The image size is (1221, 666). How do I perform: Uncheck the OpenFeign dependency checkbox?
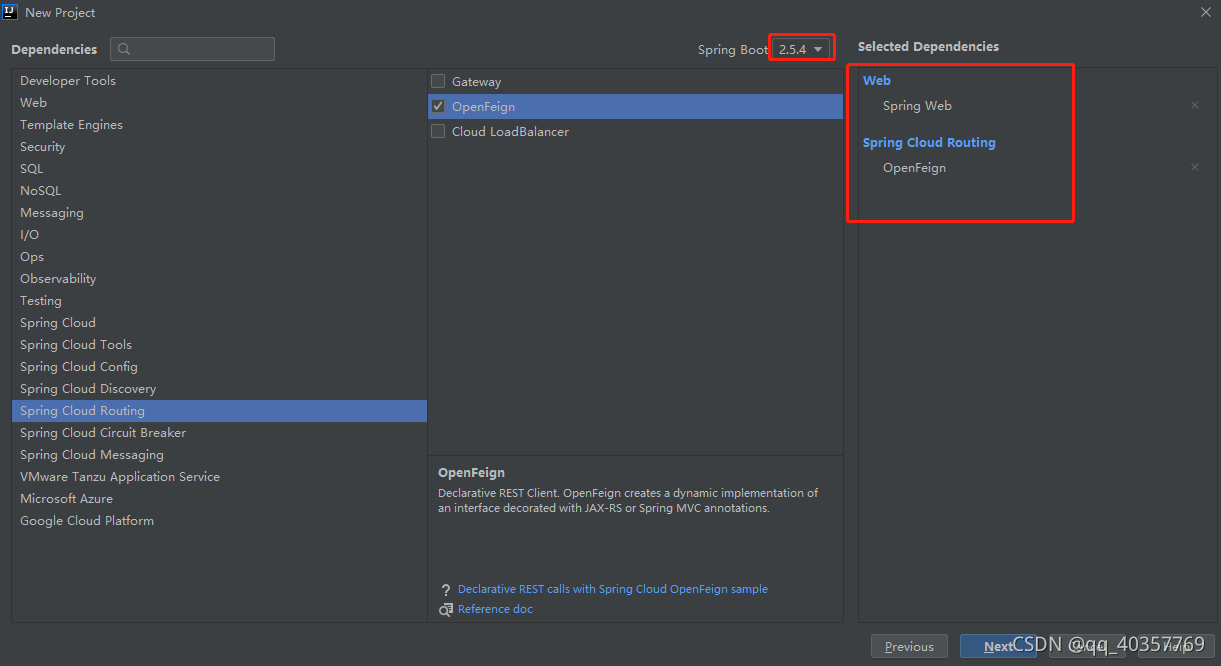[438, 106]
